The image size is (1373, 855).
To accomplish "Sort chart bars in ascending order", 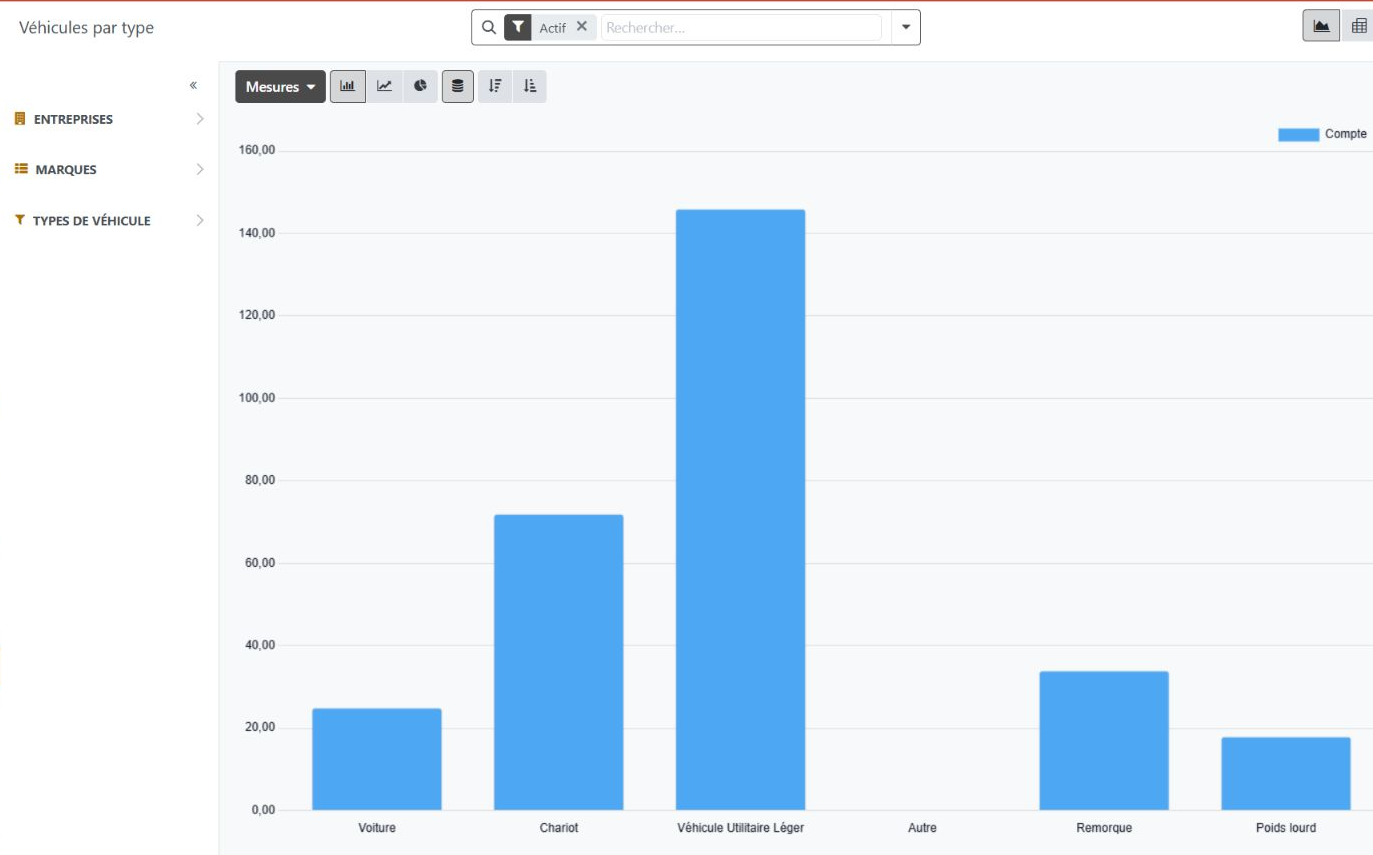I will point(530,87).
